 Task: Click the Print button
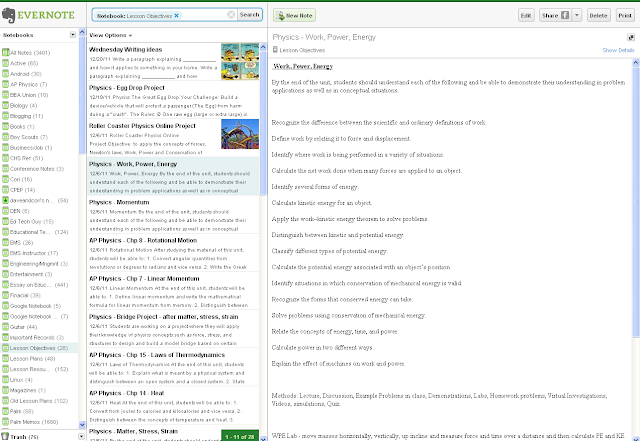pyautogui.click(x=625, y=16)
